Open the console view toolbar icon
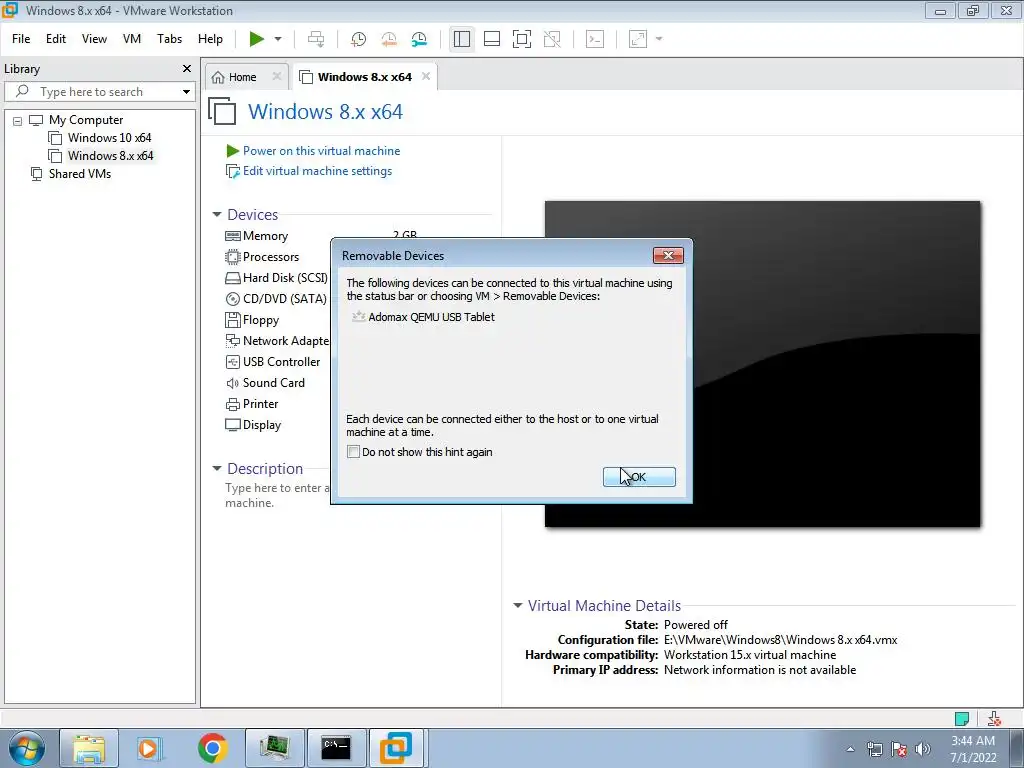This screenshot has height=768, width=1024. click(x=595, y=39)
